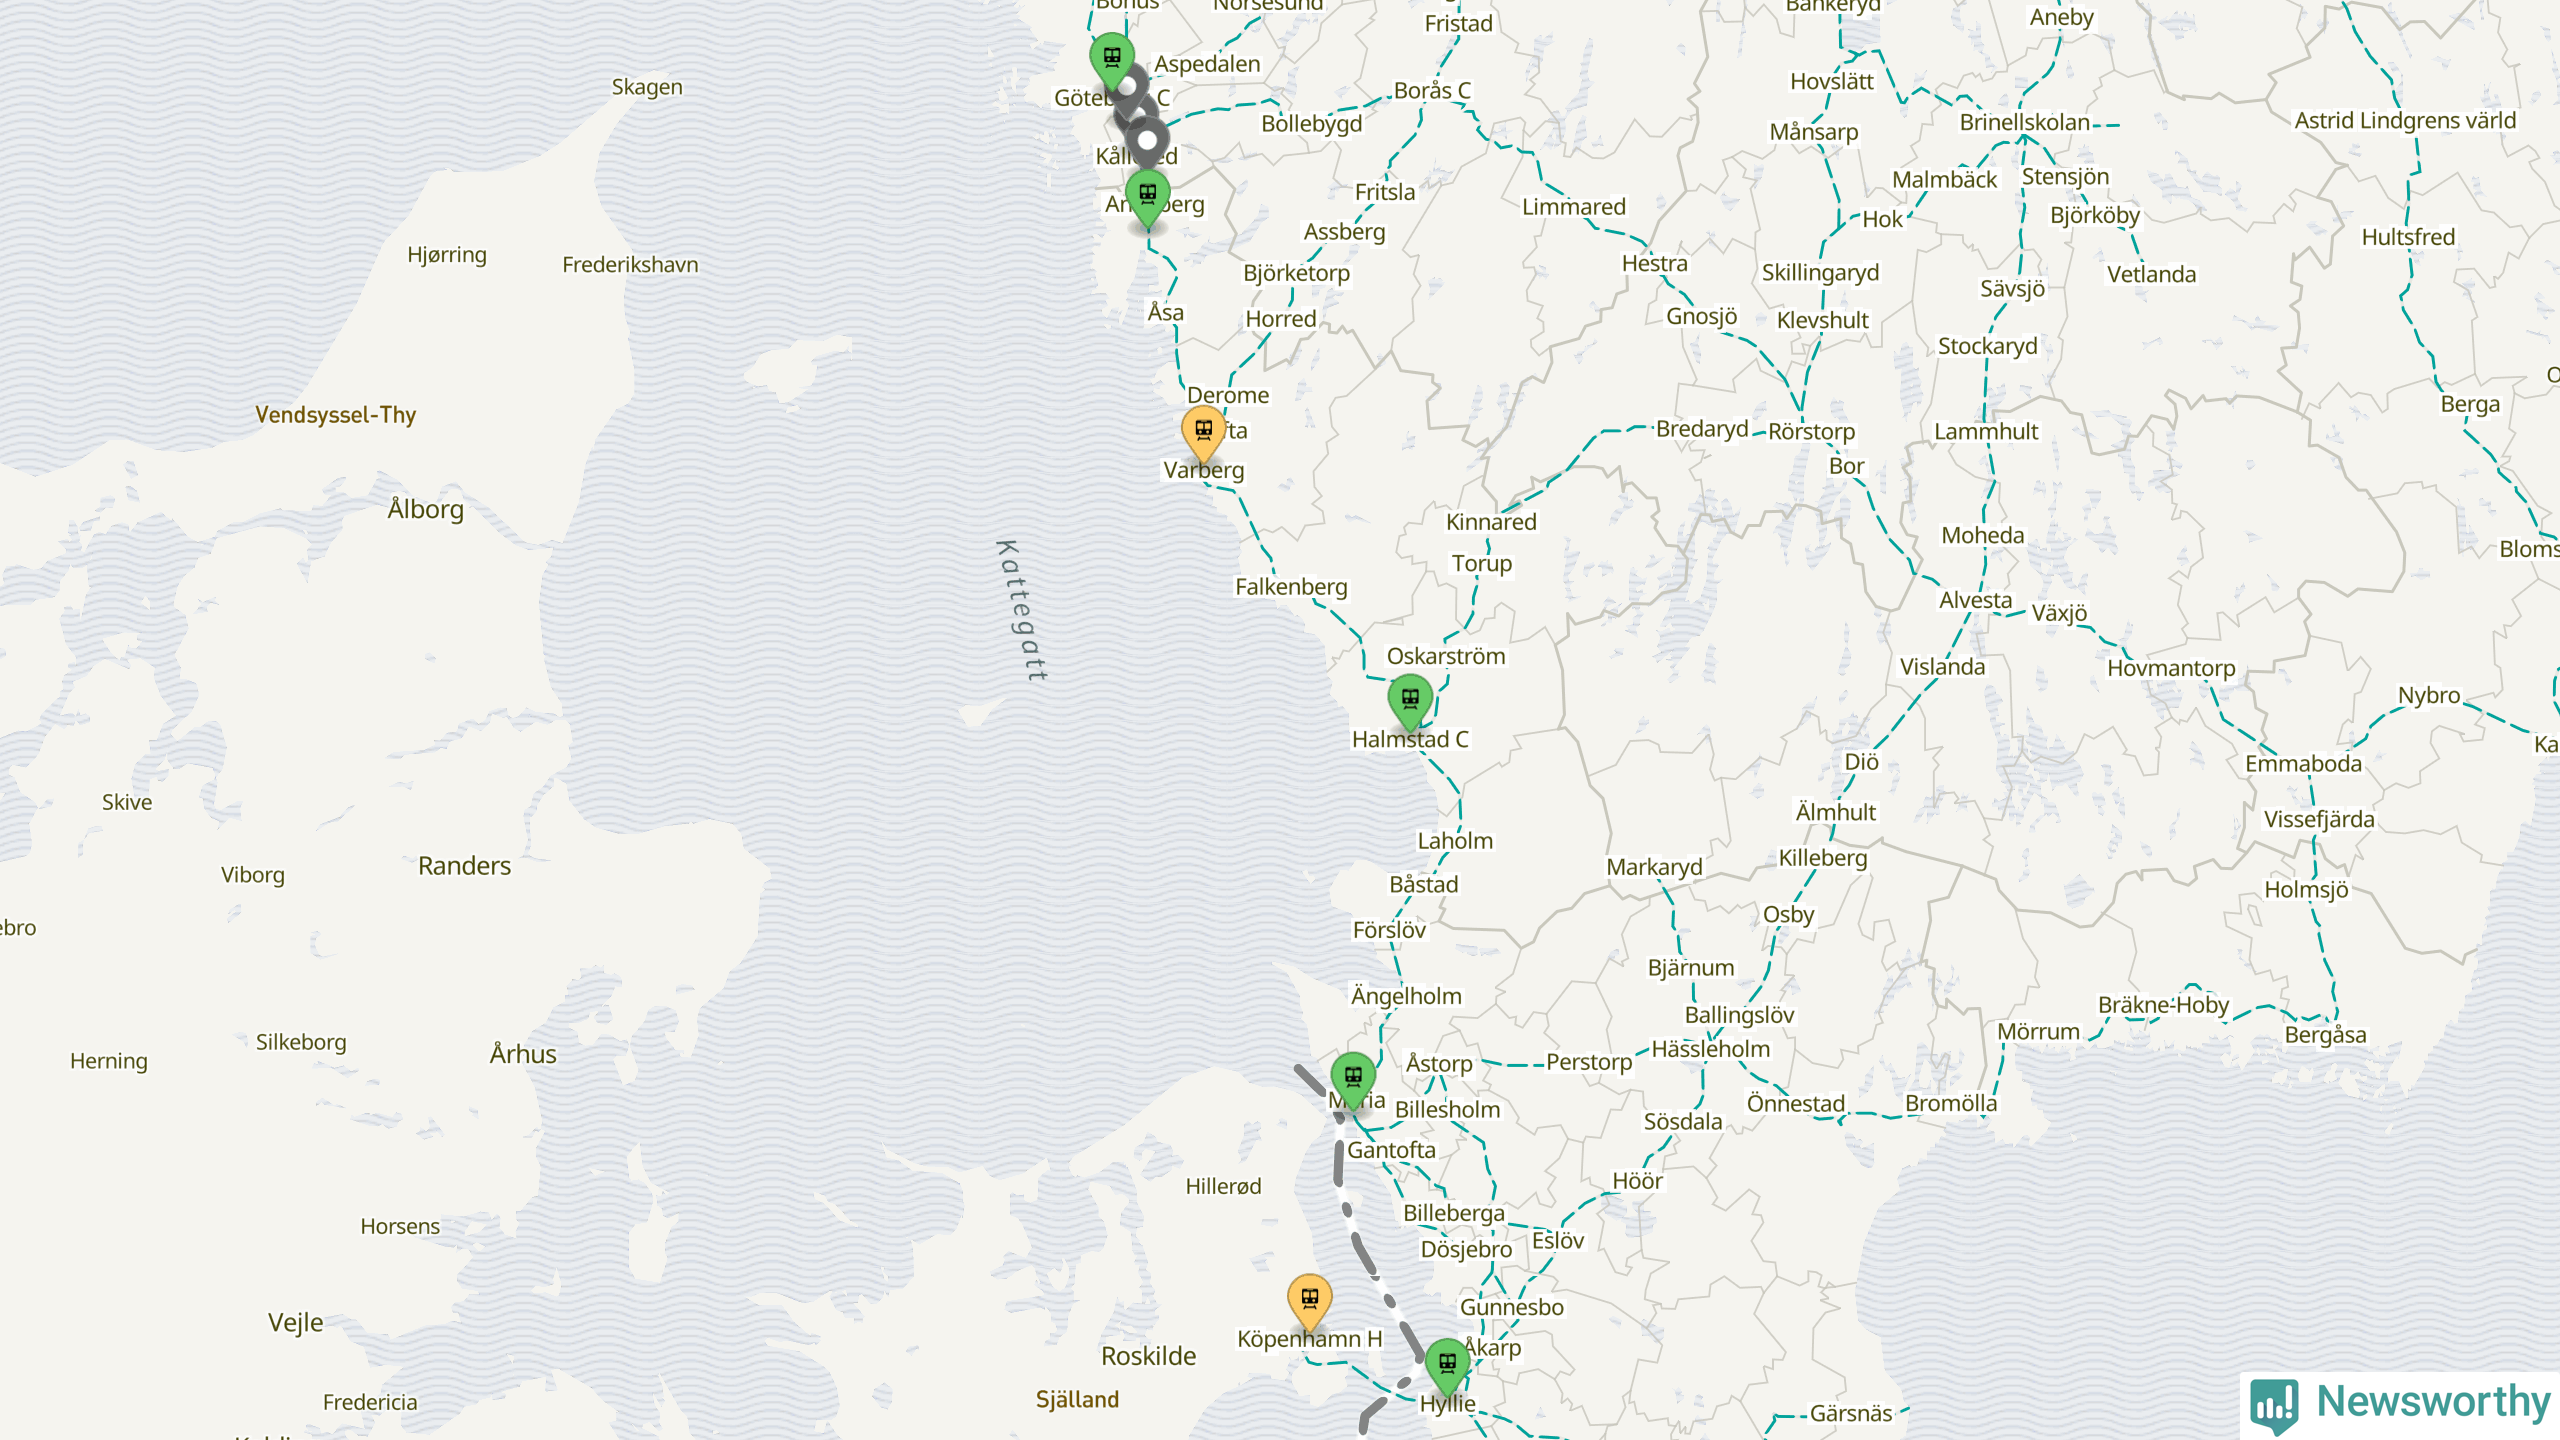Click the Silkeborg label
This screenshot has height=1440, width=2560.
click(301, 1042)
